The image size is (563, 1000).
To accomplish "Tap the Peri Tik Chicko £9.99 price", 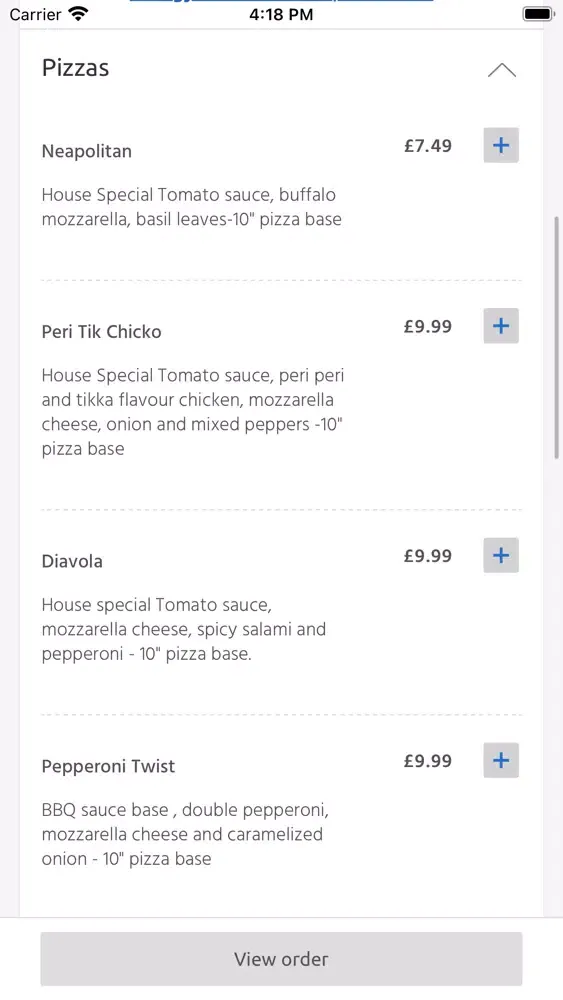I will point(428,327).
